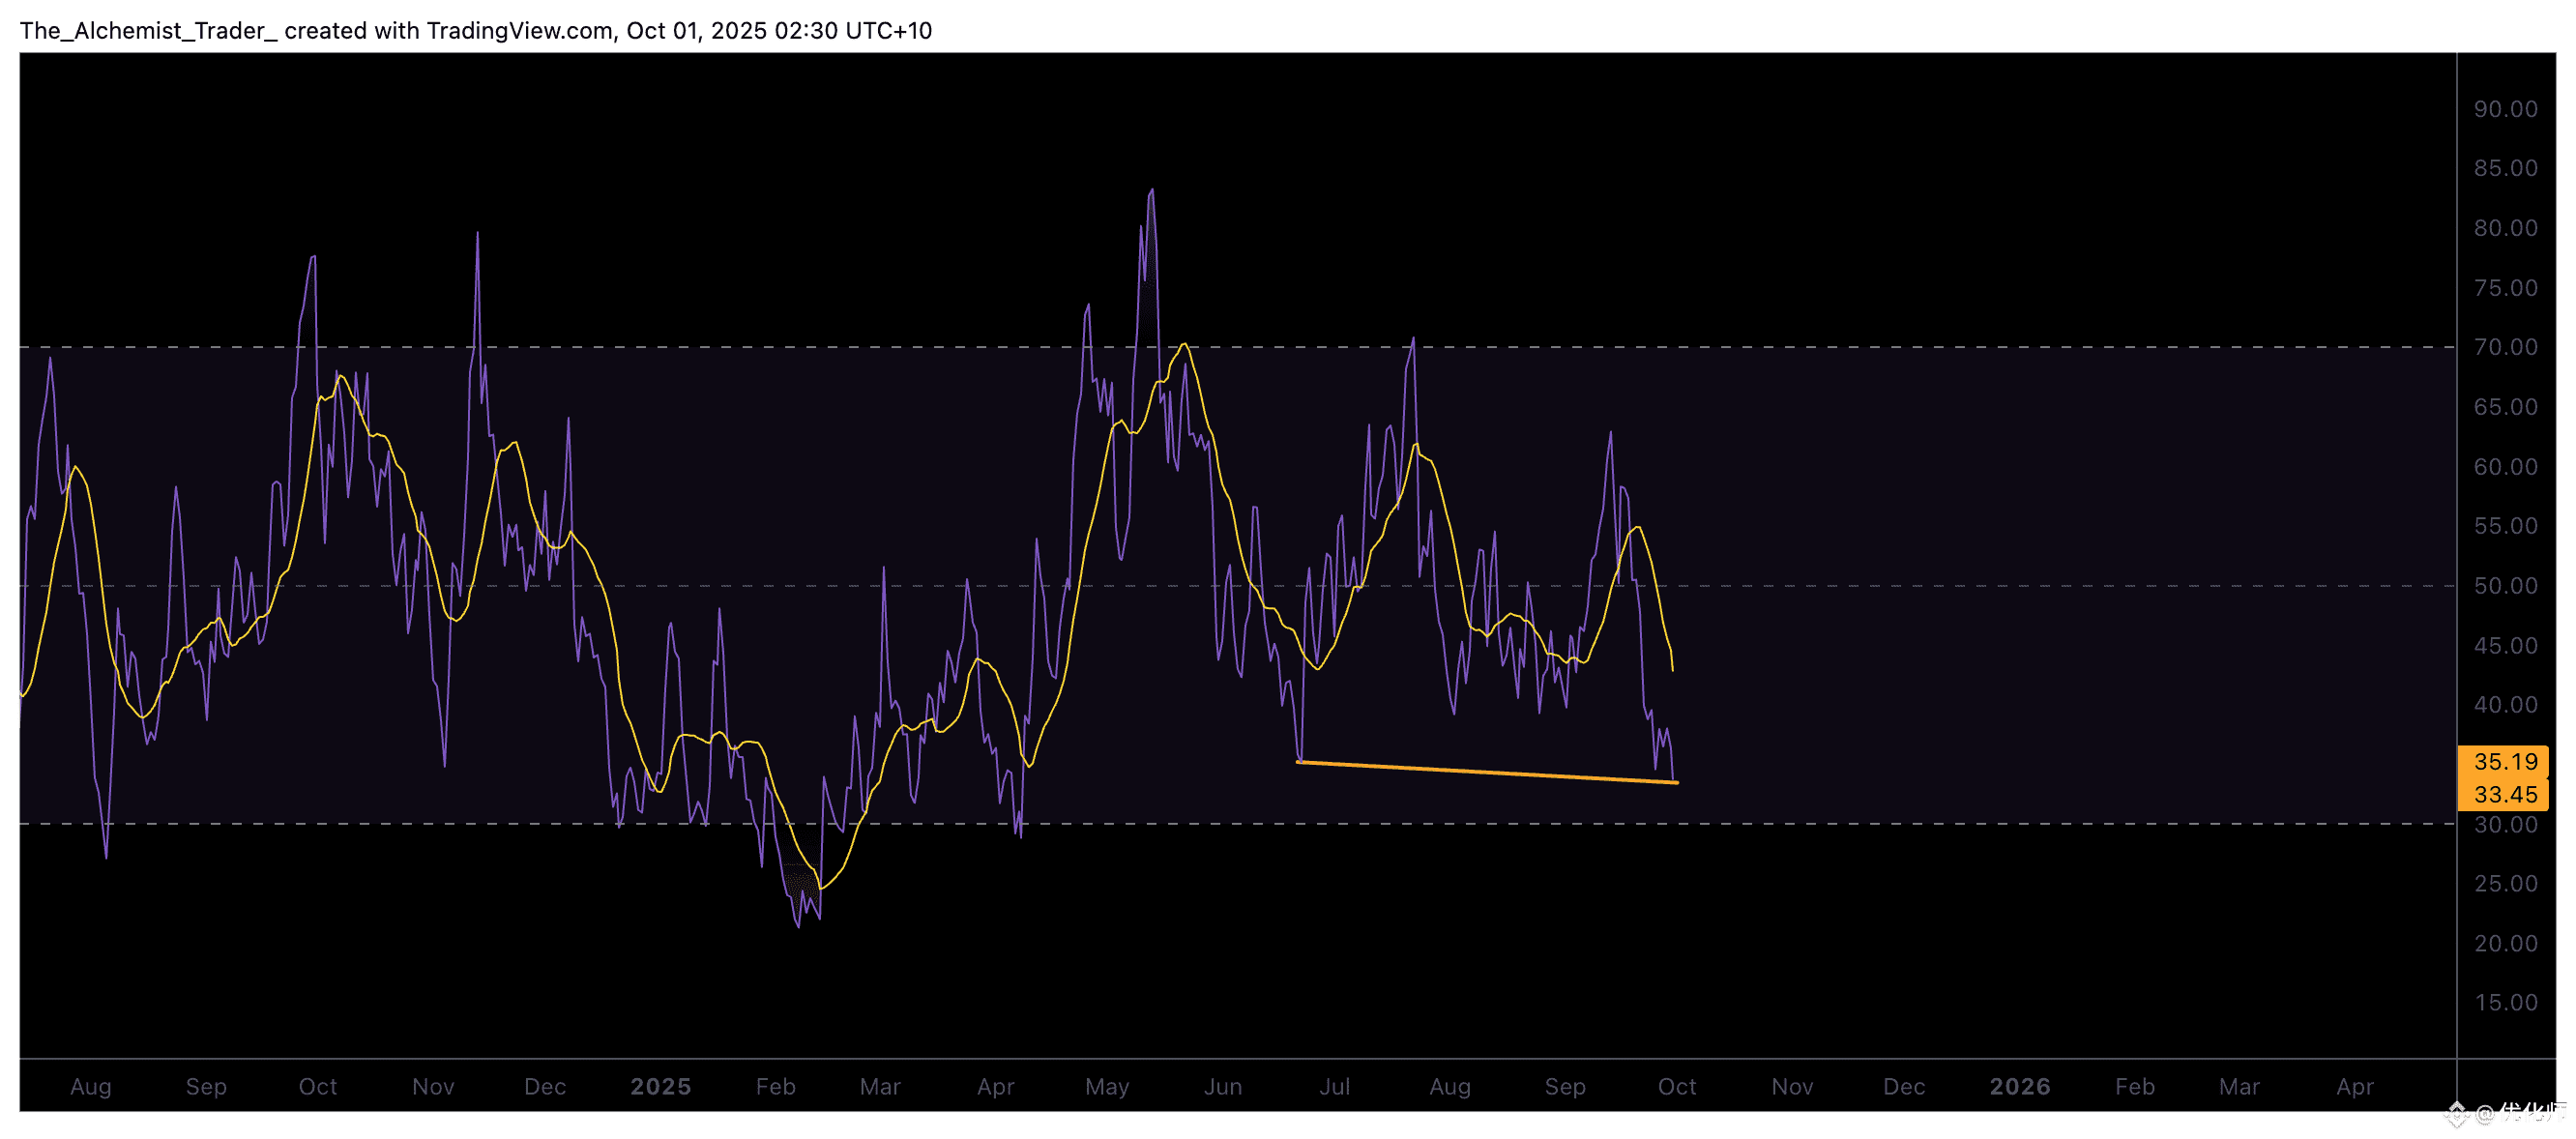Image resolution: width=2576 pixels, height=1139 pixels.
Task: Click the 80.00 price scale label
Action: [x=2504, y=228]
